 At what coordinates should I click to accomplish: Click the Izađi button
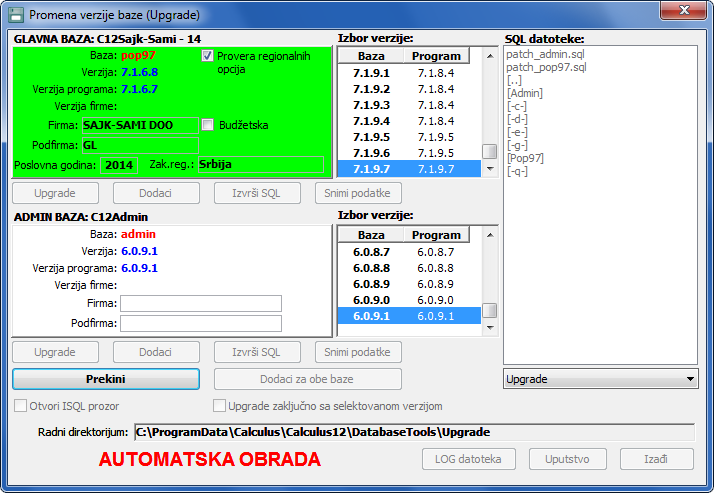(x=656, y=459)
